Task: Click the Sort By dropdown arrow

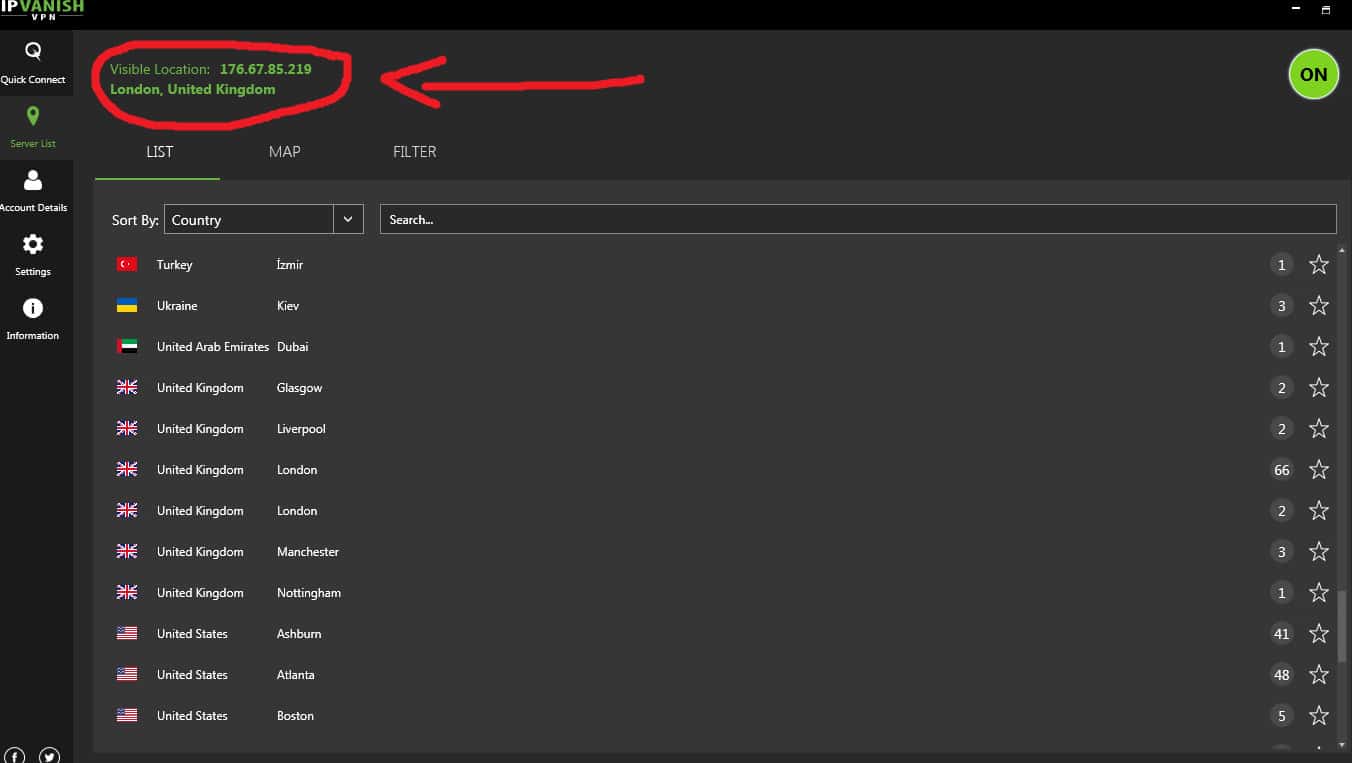Action: point(348,219)
